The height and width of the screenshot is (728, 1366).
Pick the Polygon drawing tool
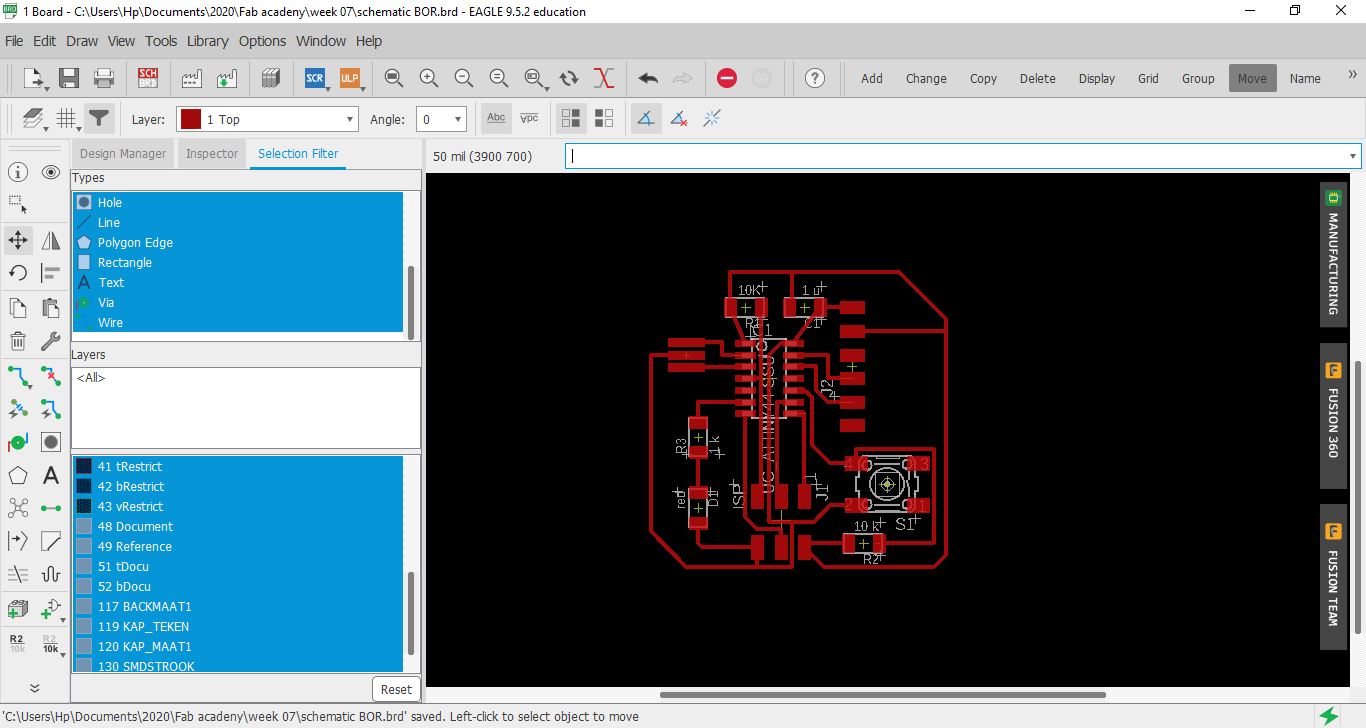coord(18,475)
